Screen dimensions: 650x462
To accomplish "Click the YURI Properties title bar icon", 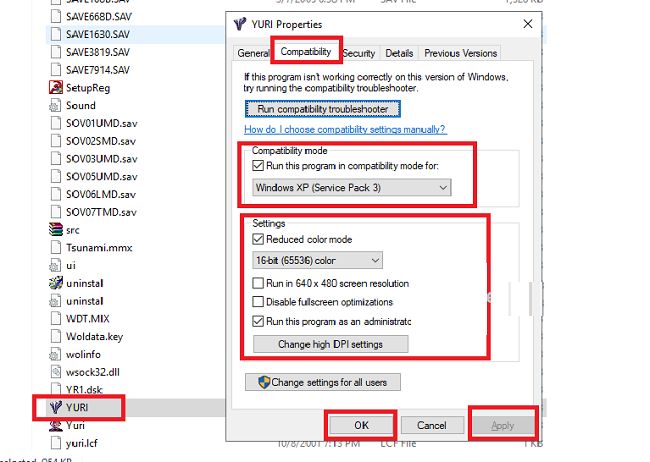I will [237, 23].
